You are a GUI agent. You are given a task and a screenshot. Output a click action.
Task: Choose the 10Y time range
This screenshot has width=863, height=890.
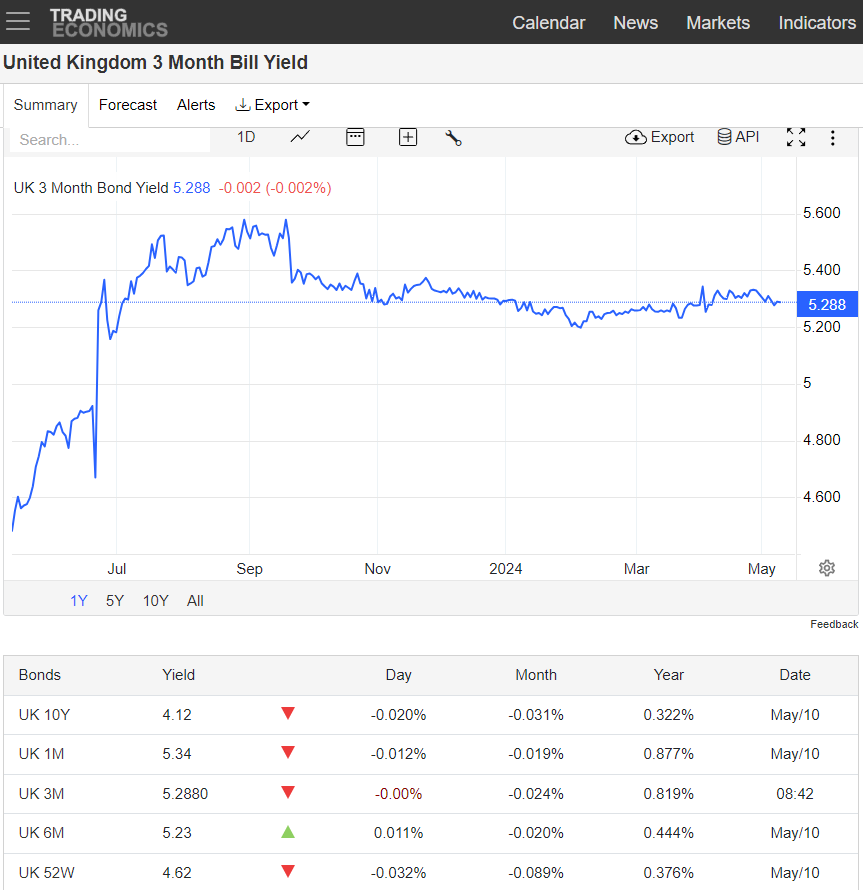(x=156, y=601)
